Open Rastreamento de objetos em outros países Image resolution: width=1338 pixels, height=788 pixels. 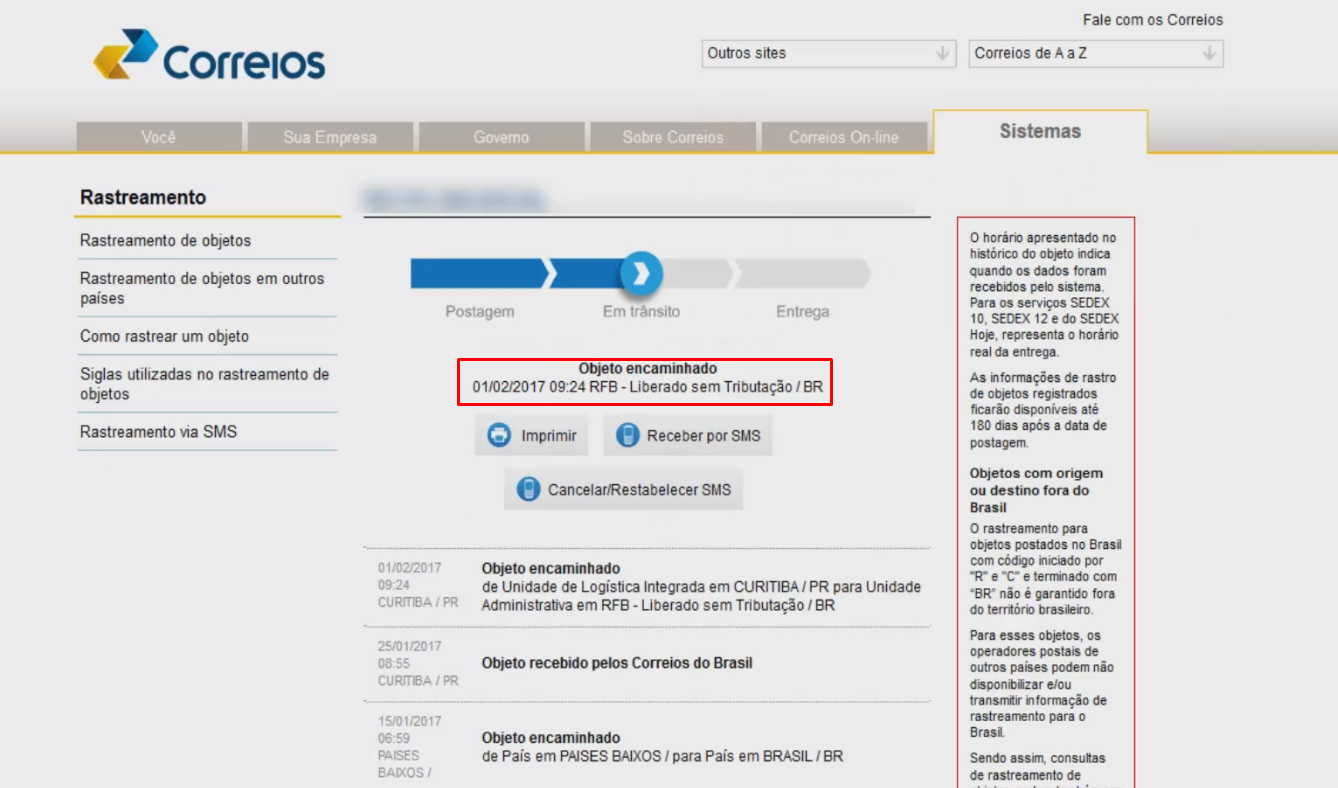click(202, 288)
